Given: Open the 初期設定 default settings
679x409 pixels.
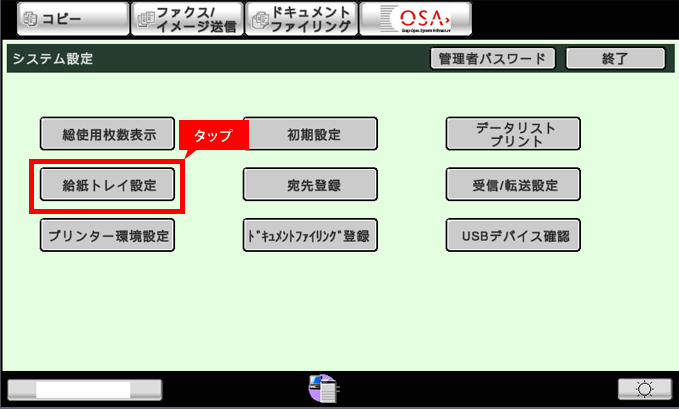Looking at the screenshot, I should pyautogui.click(x=310, y=134).
